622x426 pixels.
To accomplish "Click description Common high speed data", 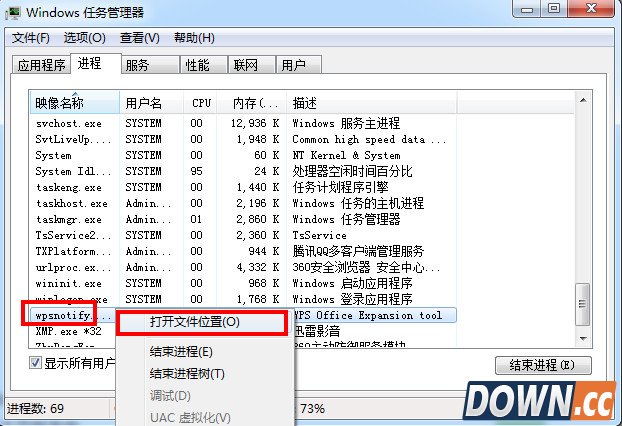I will point(369,139).
